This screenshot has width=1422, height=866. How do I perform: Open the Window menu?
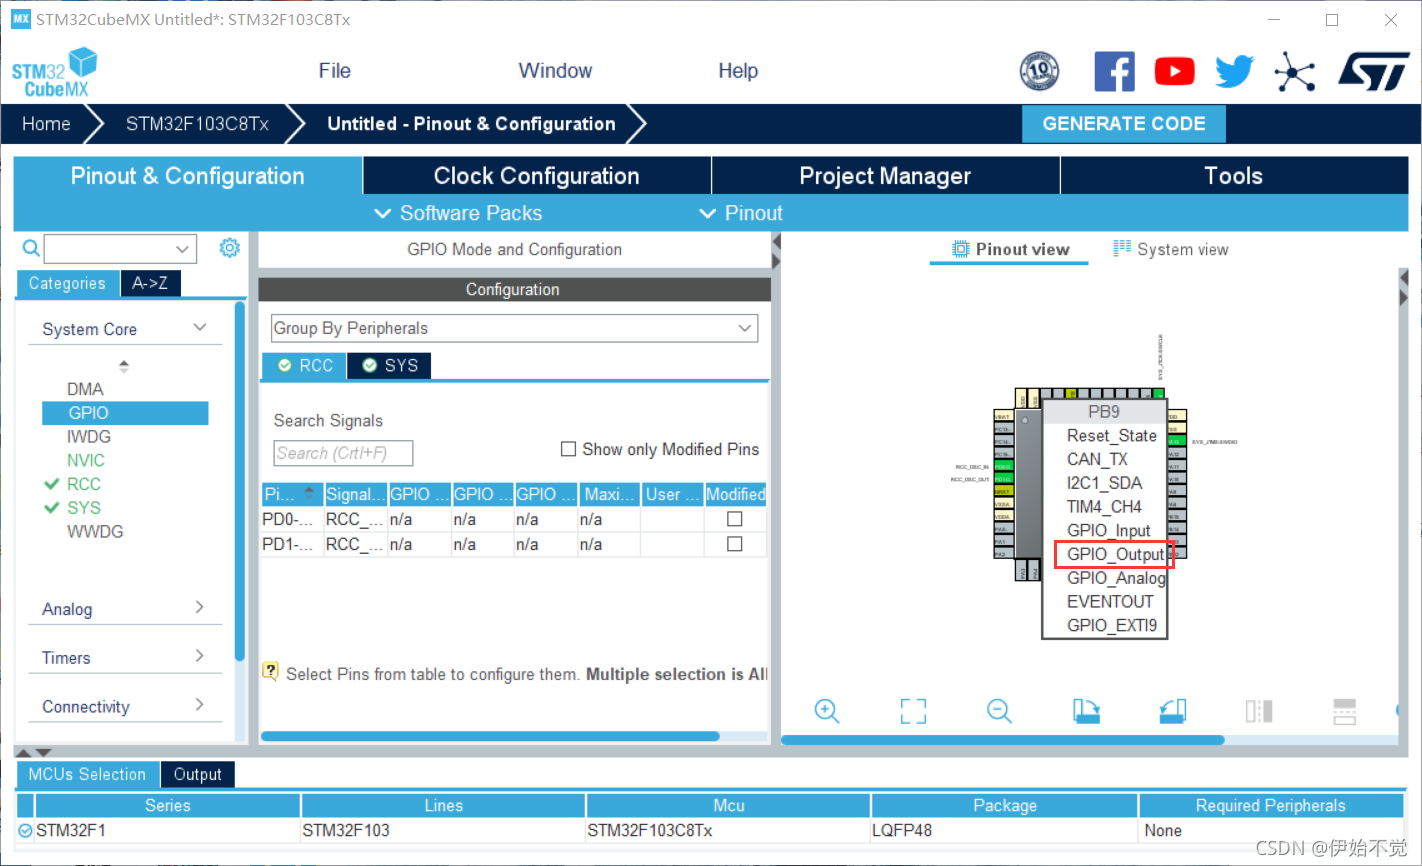(555, 71)
